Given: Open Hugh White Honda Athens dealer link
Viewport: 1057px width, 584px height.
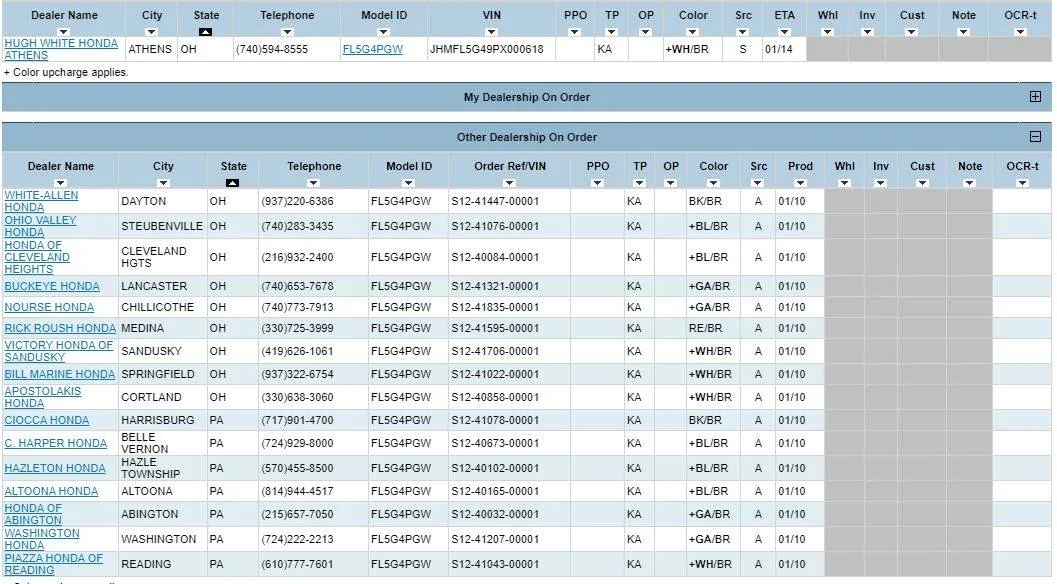Looking at the screenshot, I should click(x=61, y=49).
